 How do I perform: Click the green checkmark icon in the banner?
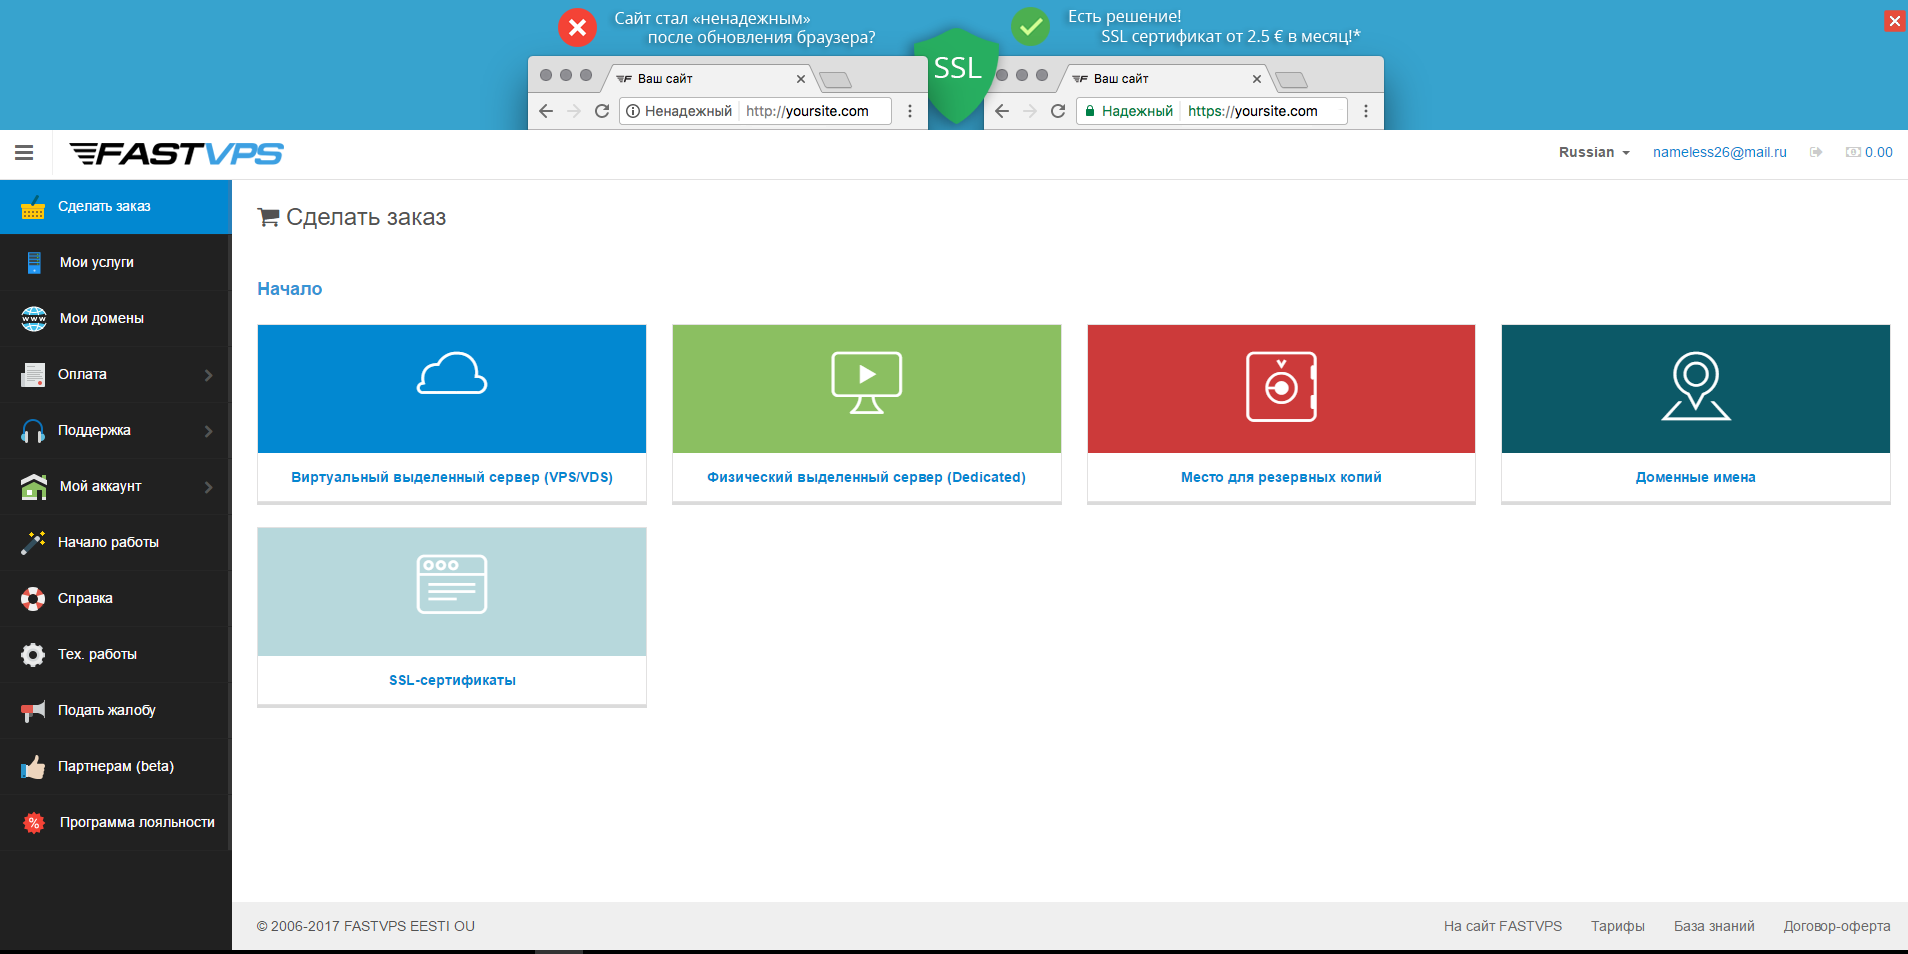point(1030,26)
